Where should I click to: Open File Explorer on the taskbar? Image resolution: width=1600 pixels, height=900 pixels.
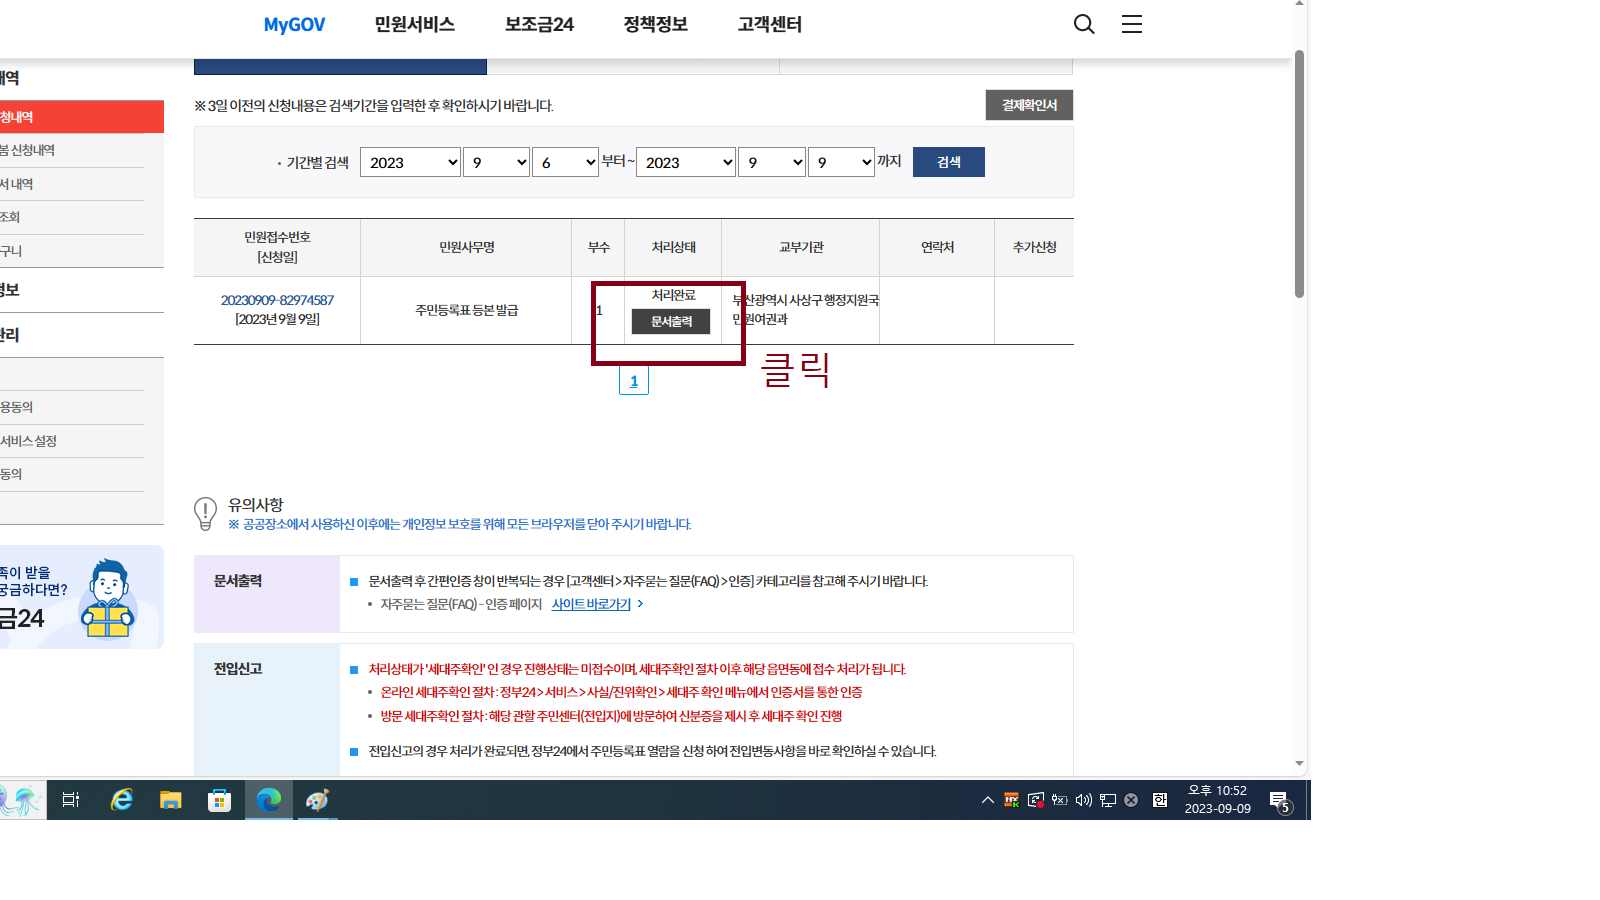pyautogui.click(x=170, y=800)
